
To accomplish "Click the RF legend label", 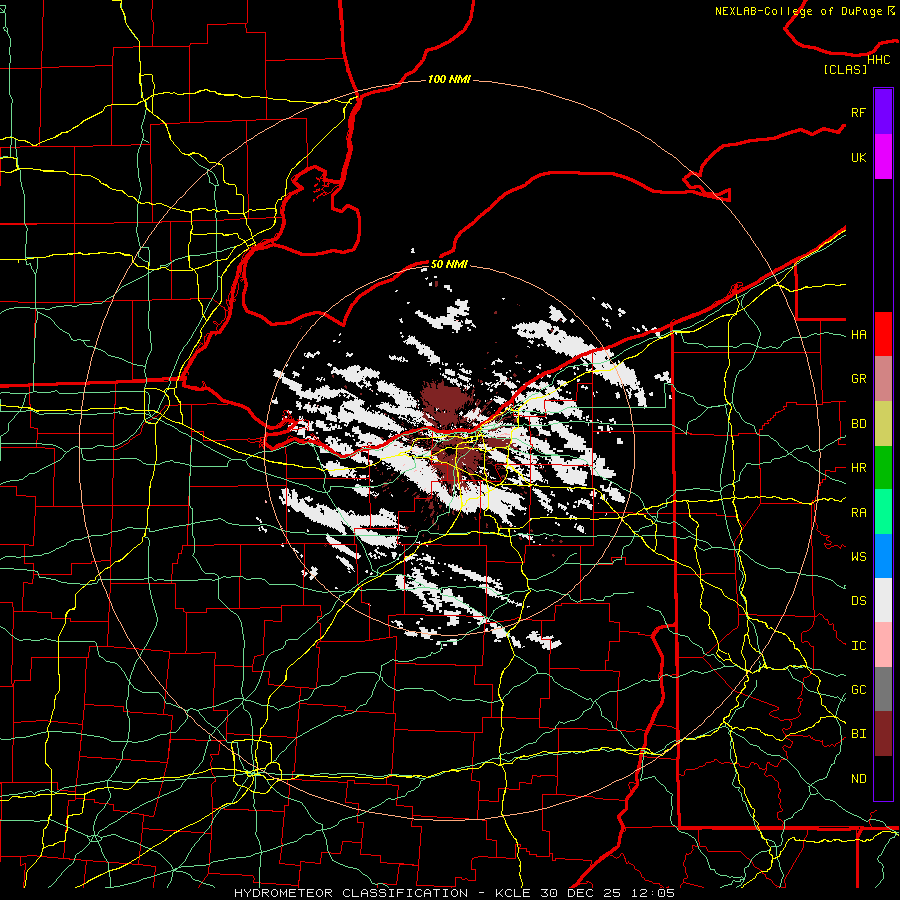I will pos(858,112).
